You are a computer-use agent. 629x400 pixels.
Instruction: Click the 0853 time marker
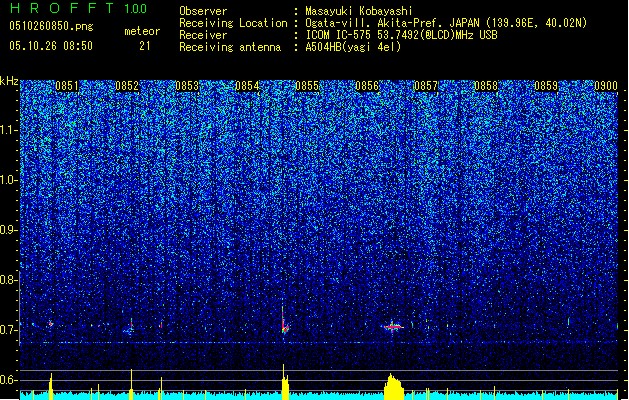click(187, 86)
